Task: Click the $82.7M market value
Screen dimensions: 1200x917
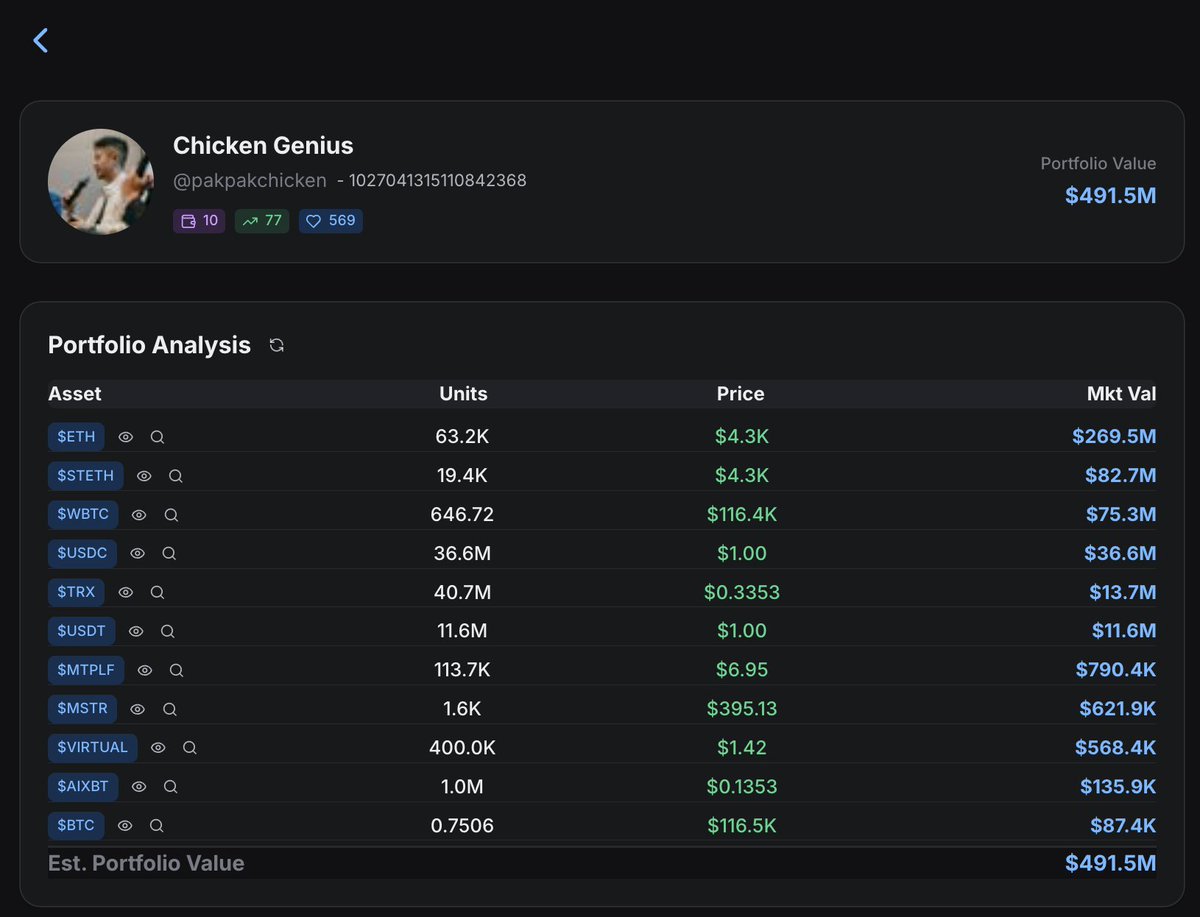Action: 1121,476
